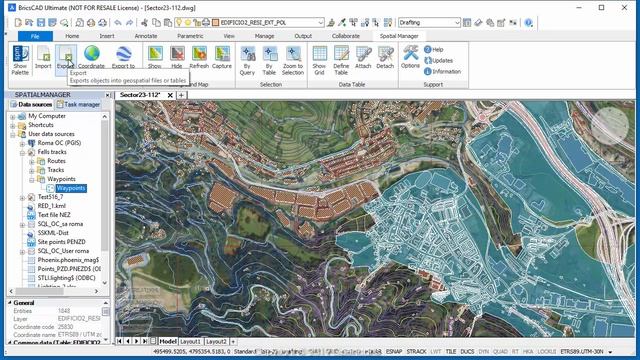Add a new drawing tab with plus

click(x=181, y=95)
